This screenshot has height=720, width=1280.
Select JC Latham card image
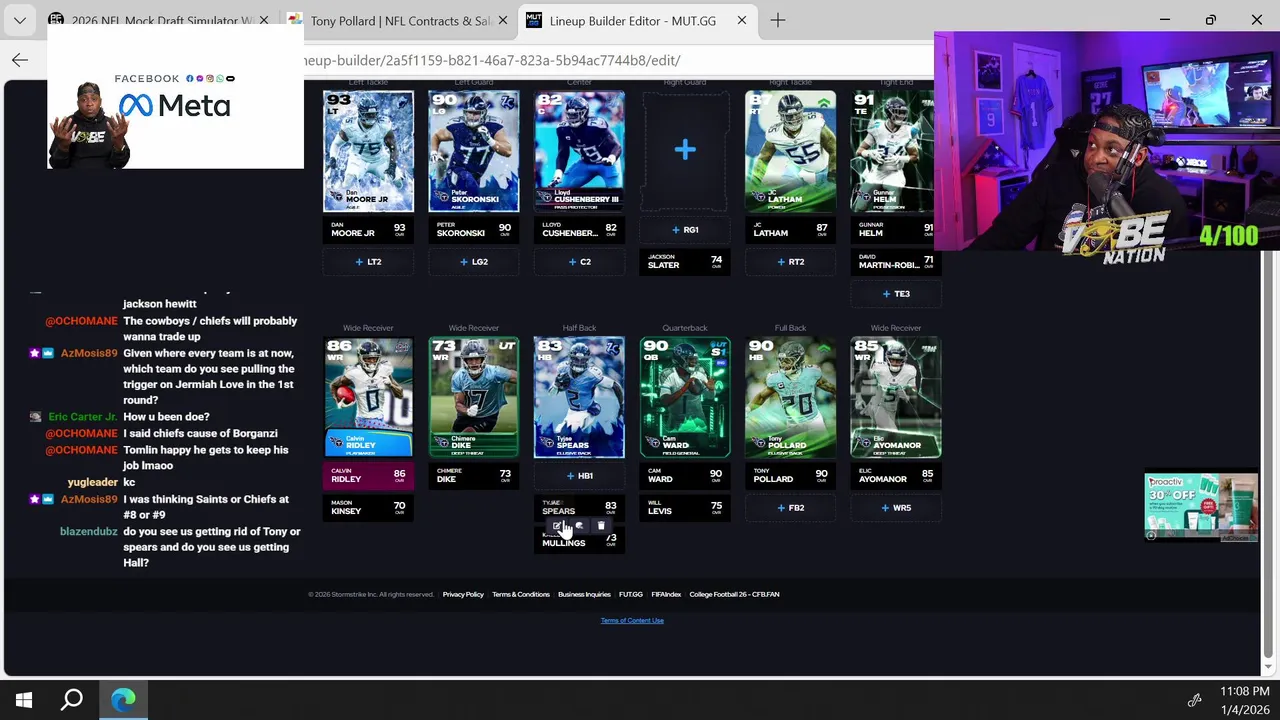point(790,151)
